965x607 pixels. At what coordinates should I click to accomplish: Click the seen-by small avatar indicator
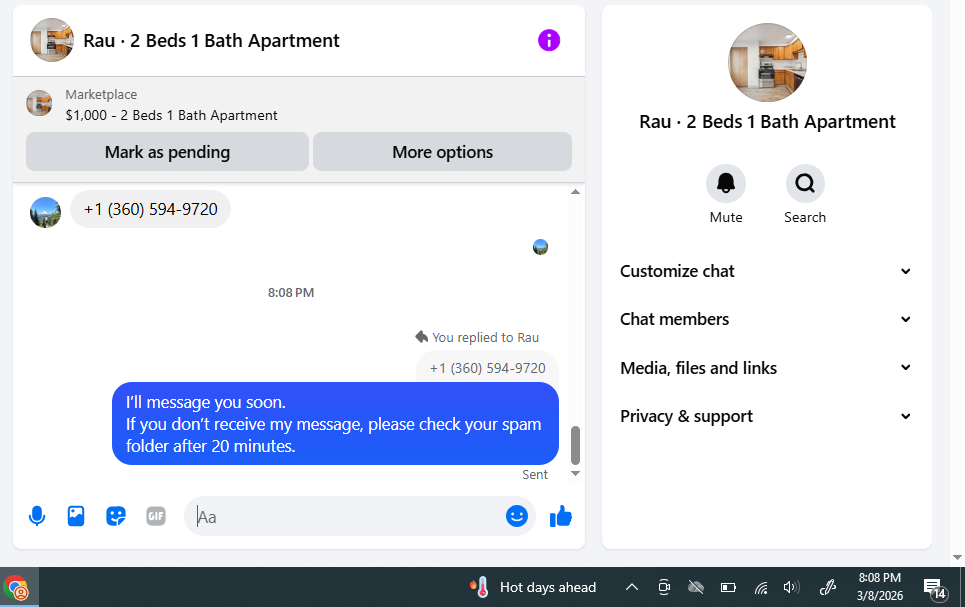tap(540, 247)
